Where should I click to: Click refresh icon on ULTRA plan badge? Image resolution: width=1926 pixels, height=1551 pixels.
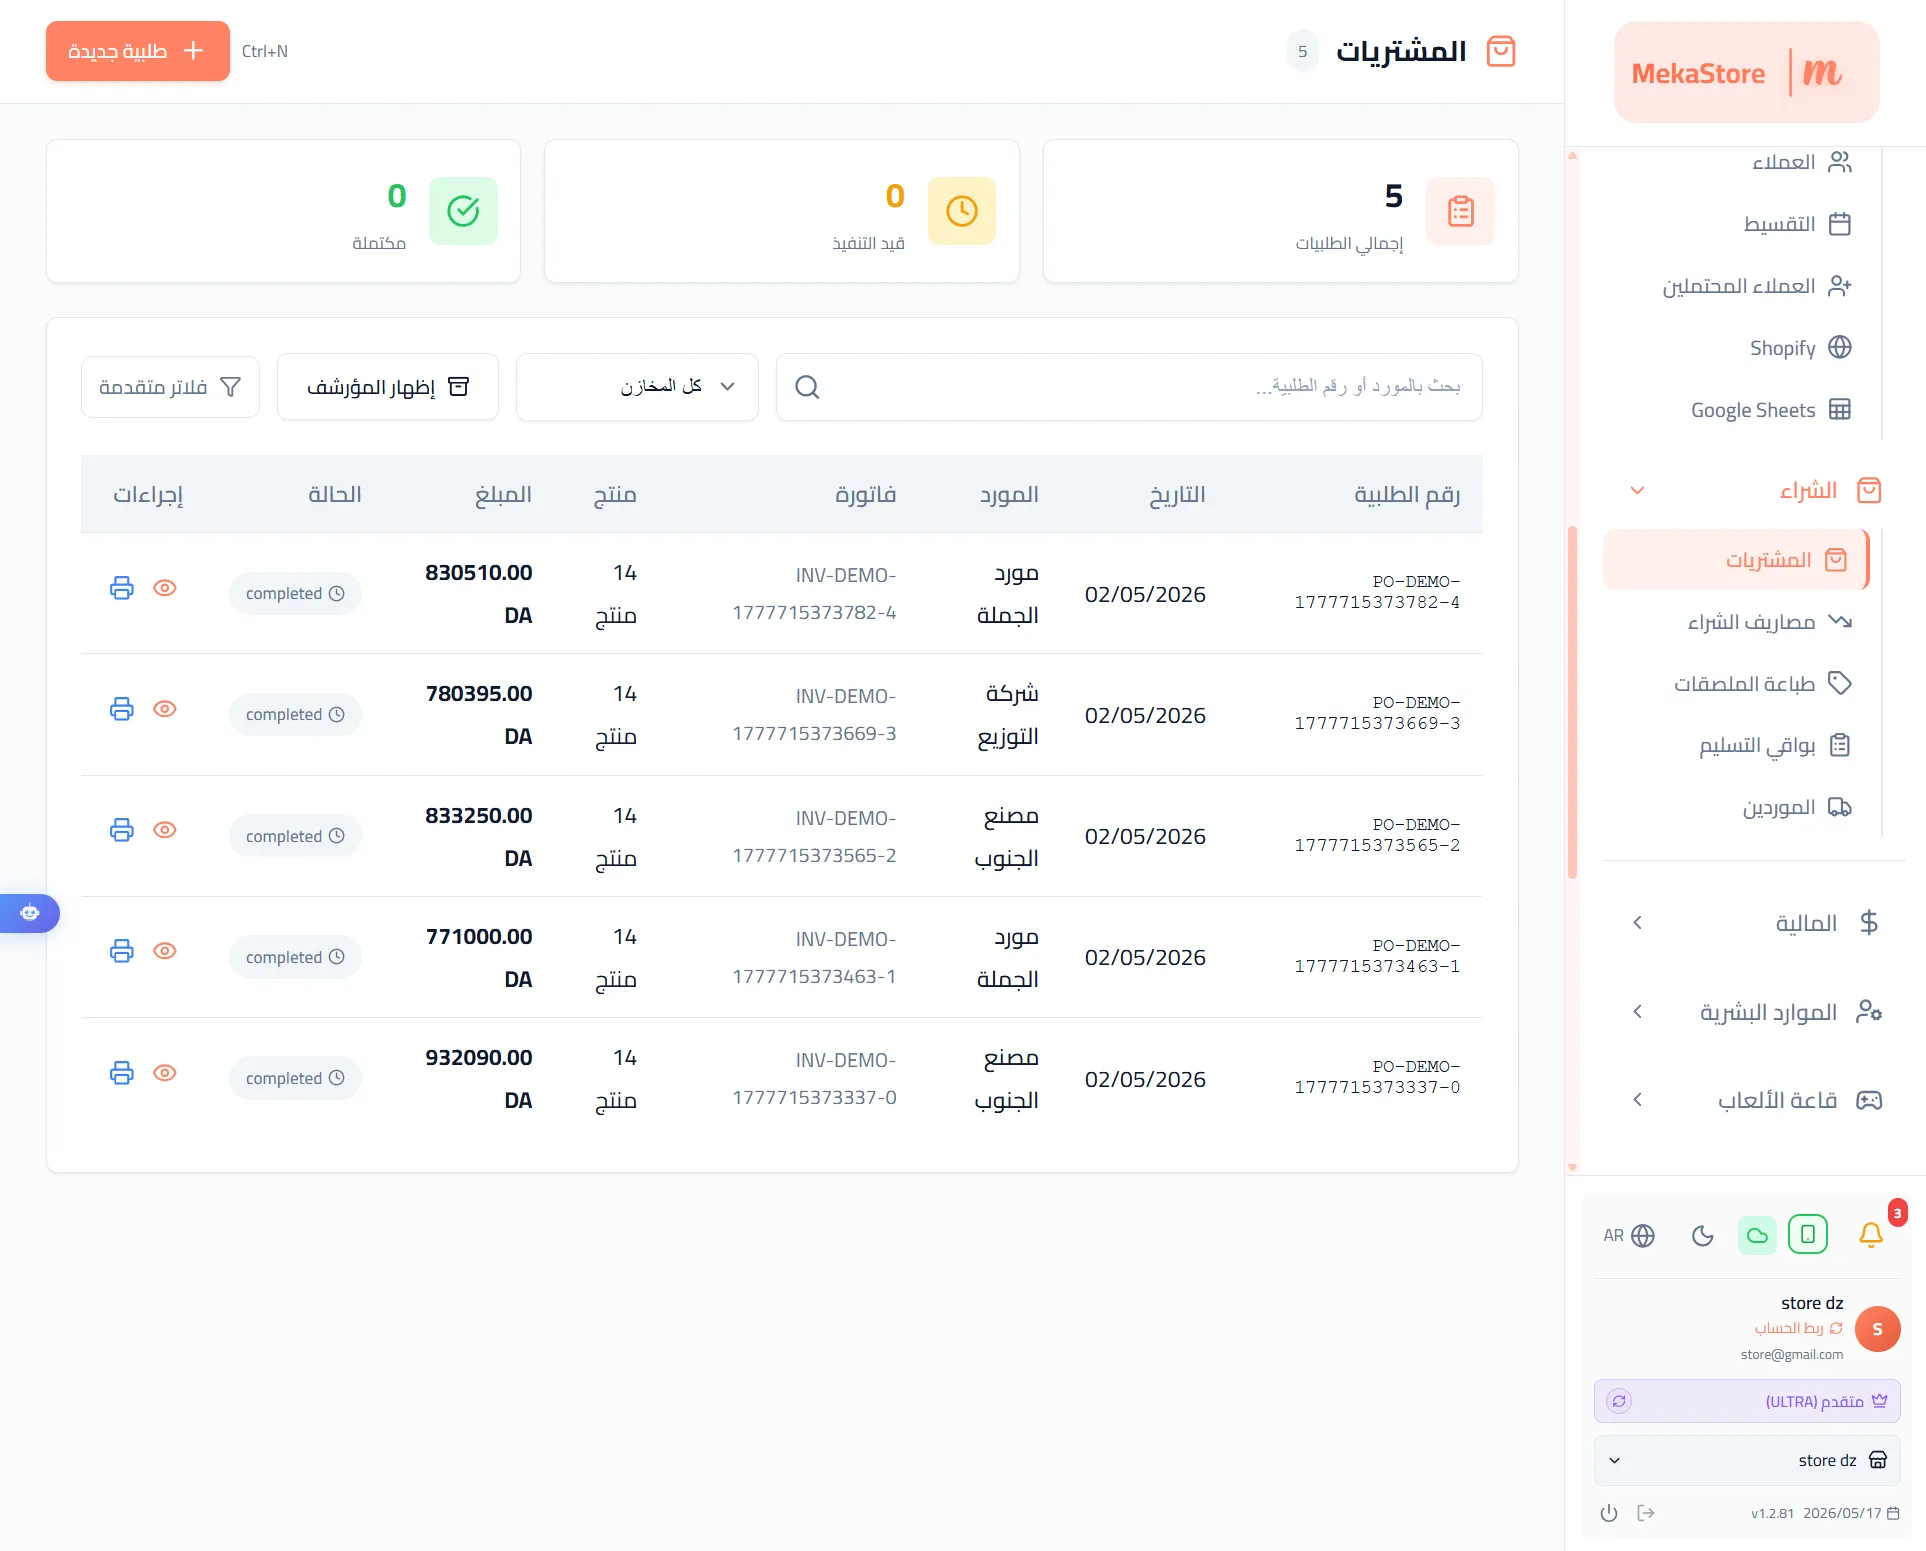1619,1401
